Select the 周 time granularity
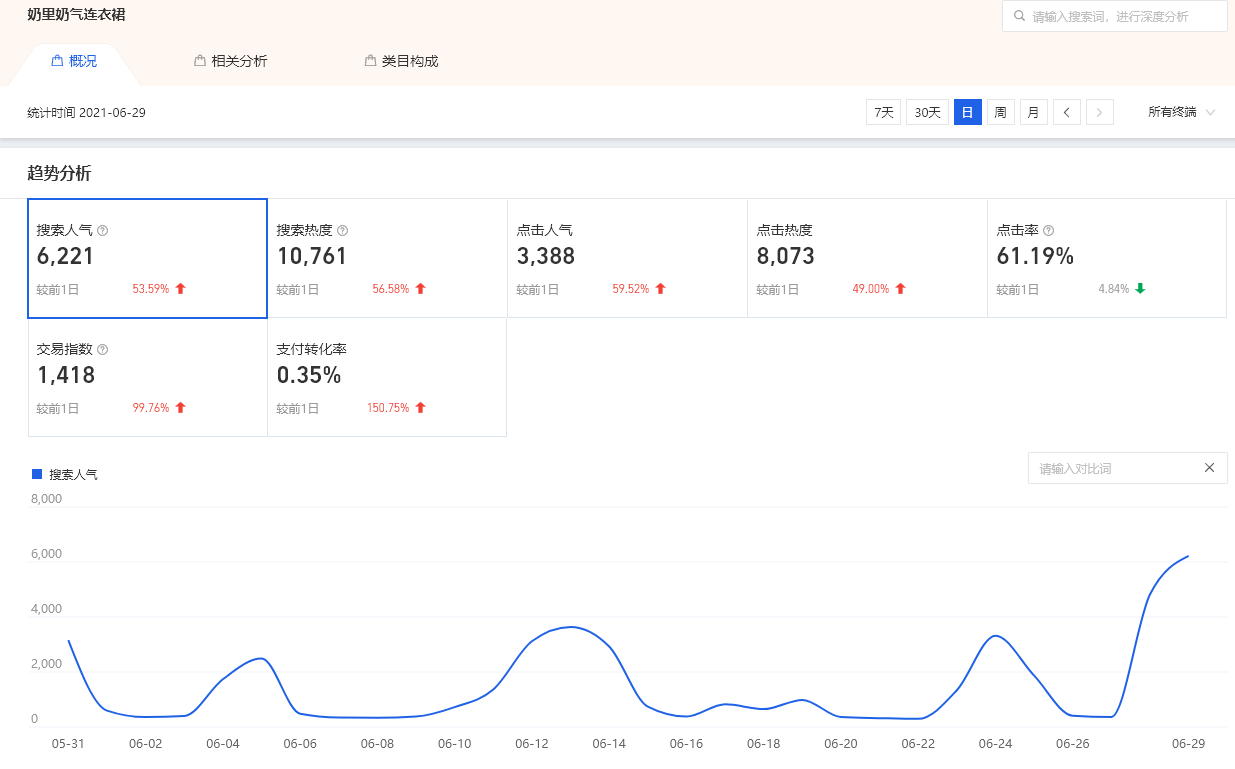The width and height of the screenshot is (1235, 769). 1001,112
